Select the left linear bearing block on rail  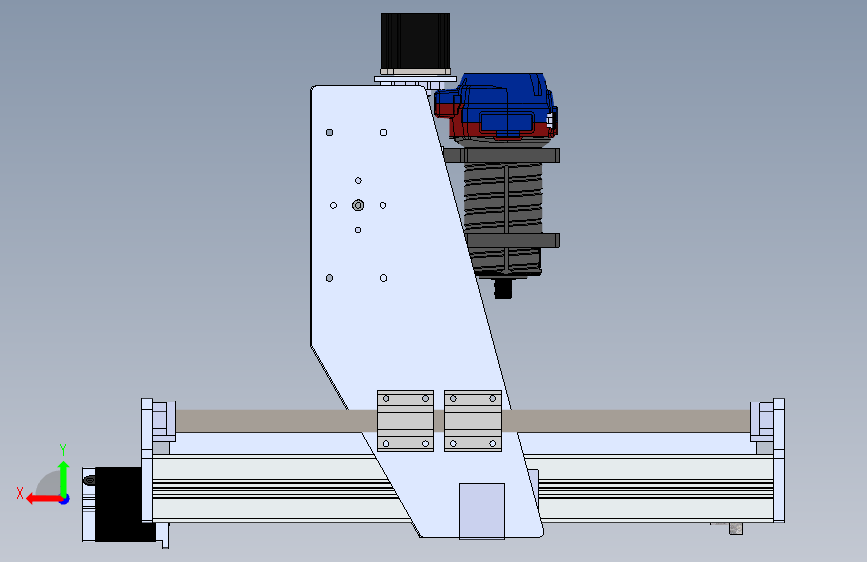(405, 421)
